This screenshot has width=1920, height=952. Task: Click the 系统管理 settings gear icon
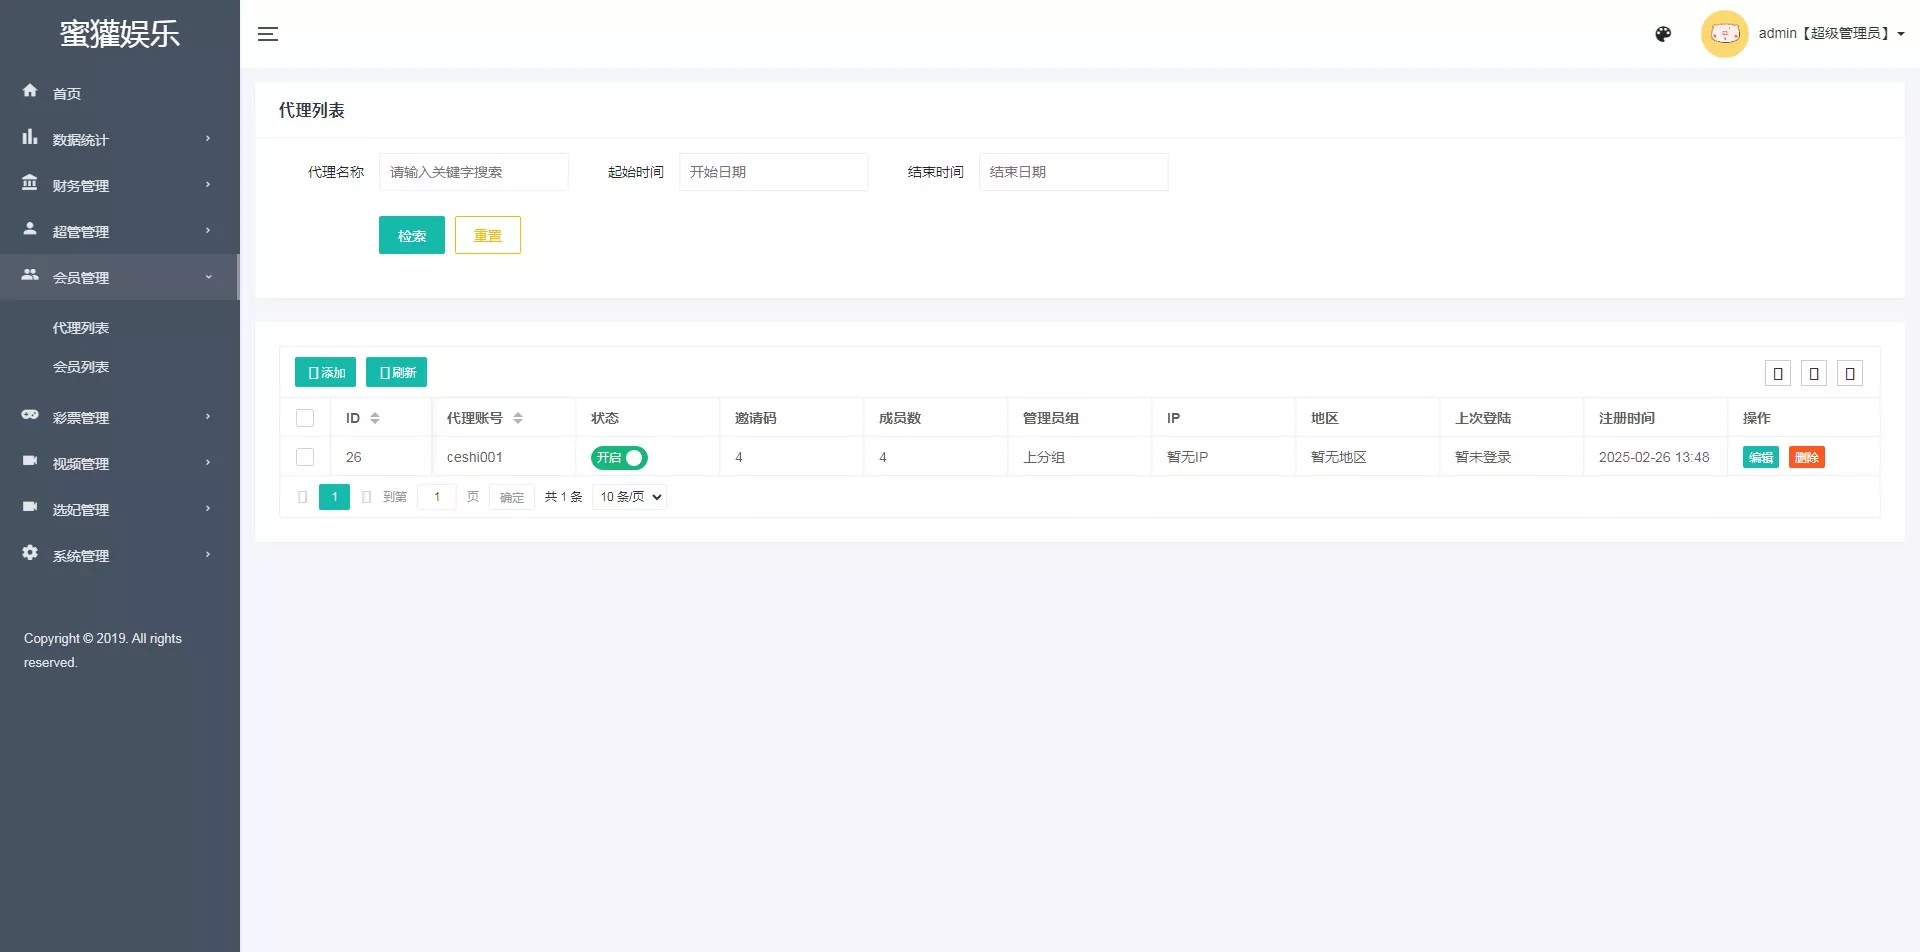(x=30, y=554)
